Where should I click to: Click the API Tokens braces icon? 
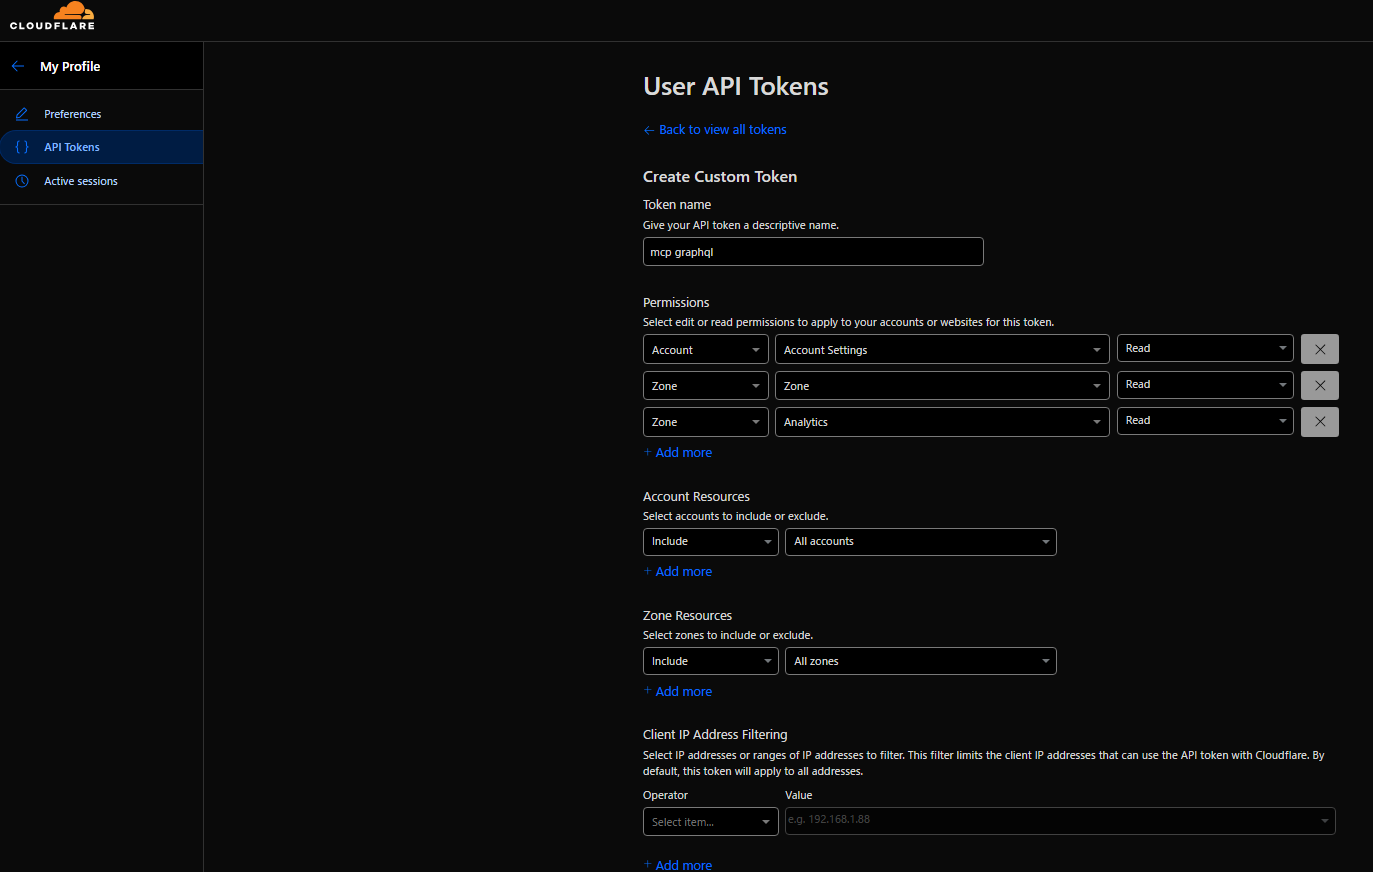coord(22,147)
